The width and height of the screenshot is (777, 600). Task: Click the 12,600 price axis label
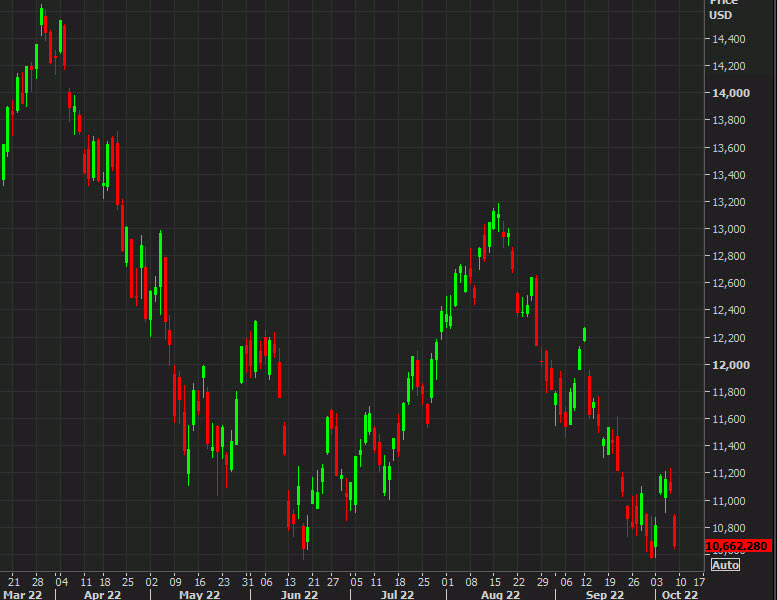click(x=728, y=283)
